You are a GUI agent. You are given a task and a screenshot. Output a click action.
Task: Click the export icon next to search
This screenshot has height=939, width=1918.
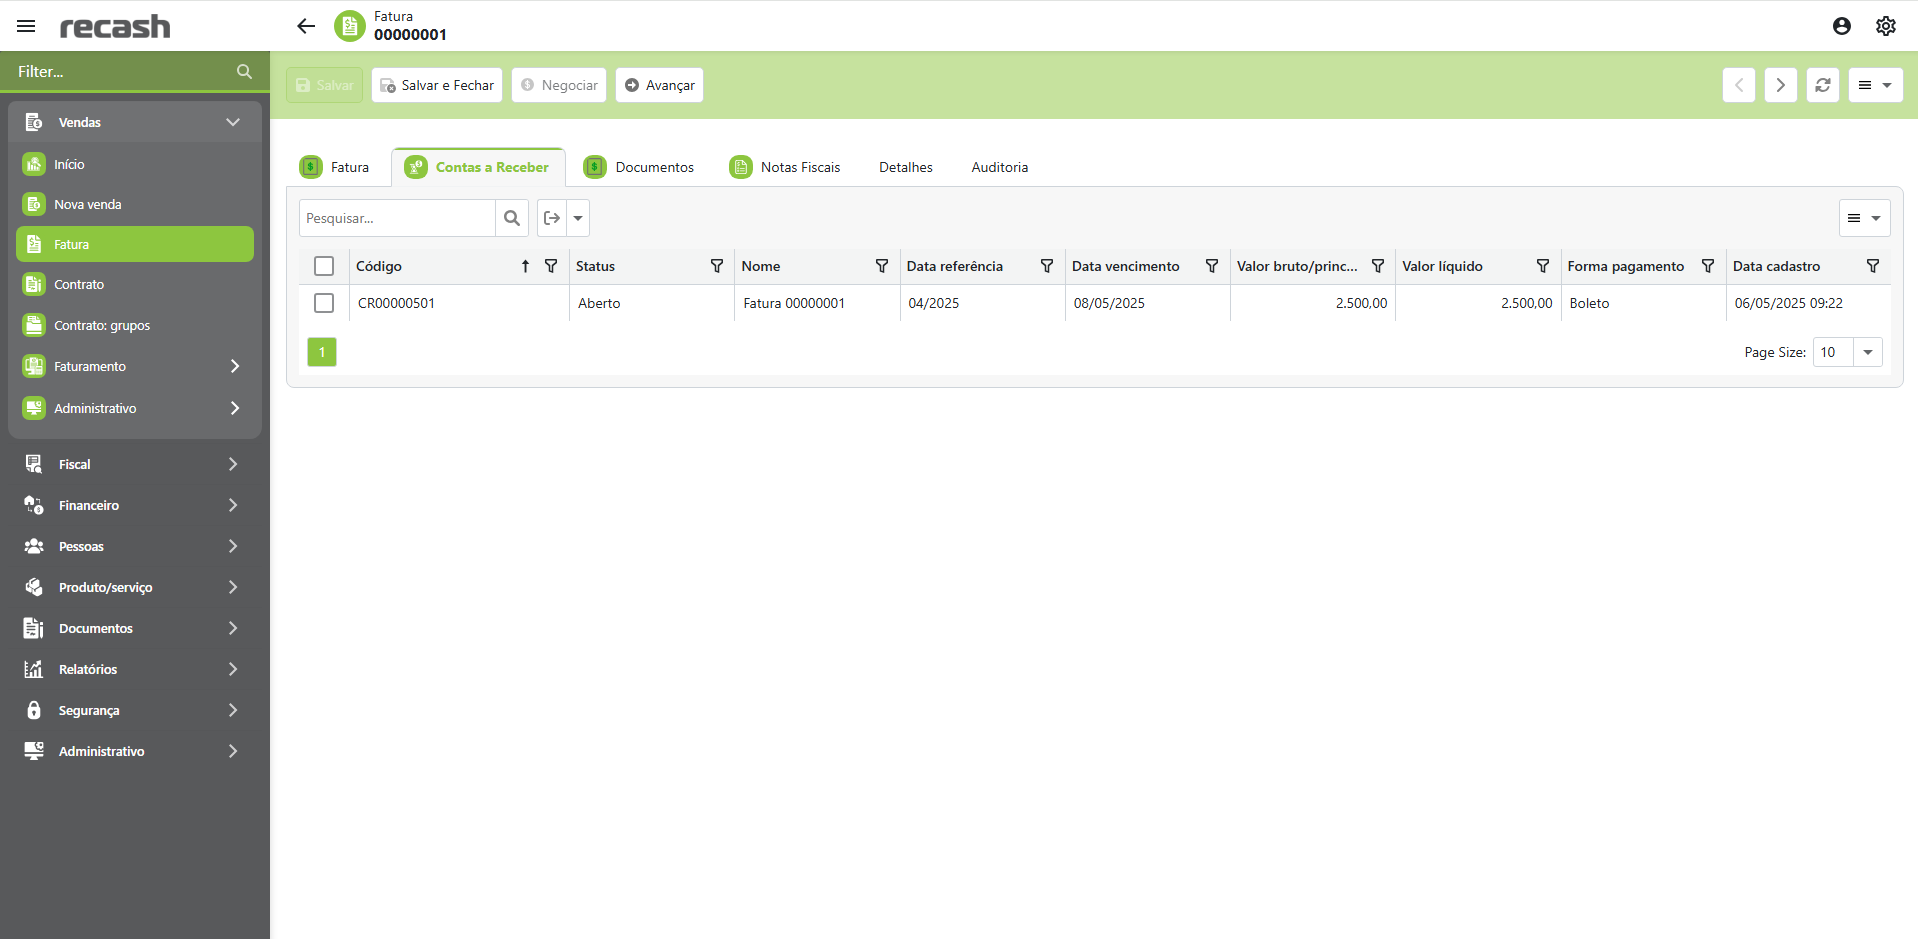(x=552, y=218)
